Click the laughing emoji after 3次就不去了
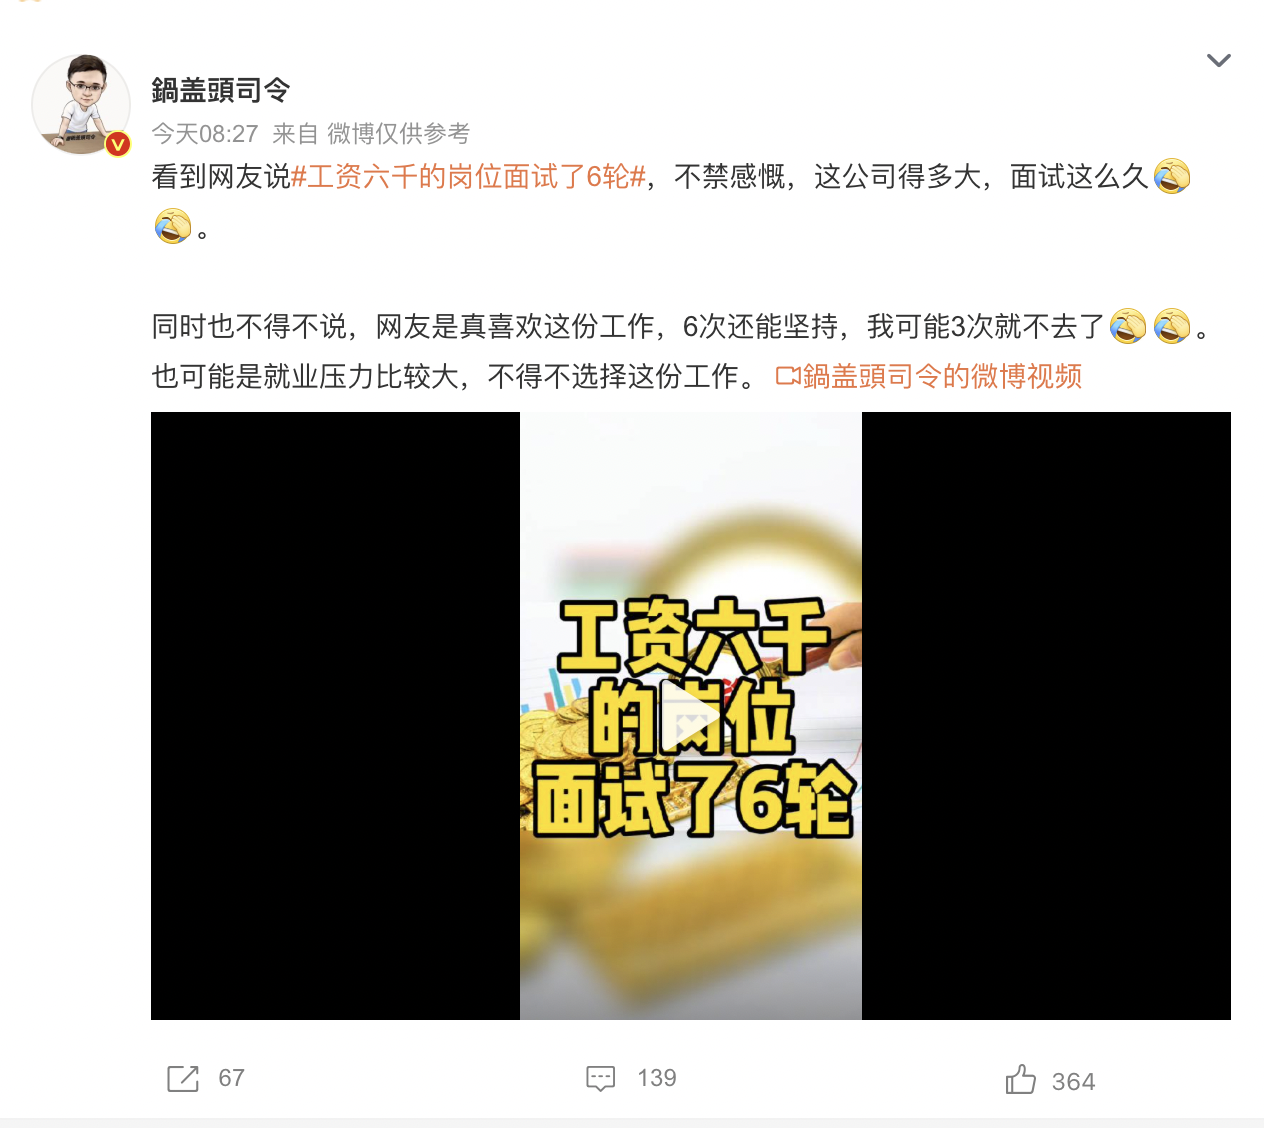The height and width of the screenshot is (1128, 1264). coord(1129,326)
